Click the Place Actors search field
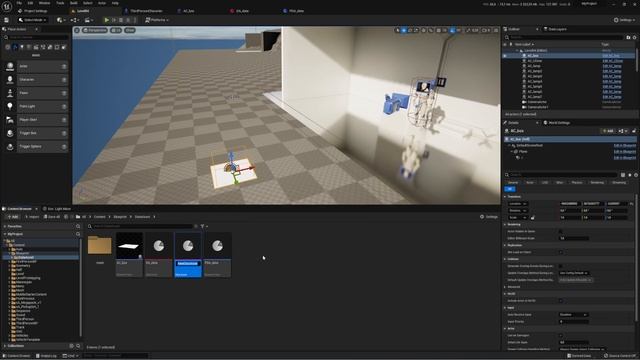 pyautogui.click(x=36, y=38)
